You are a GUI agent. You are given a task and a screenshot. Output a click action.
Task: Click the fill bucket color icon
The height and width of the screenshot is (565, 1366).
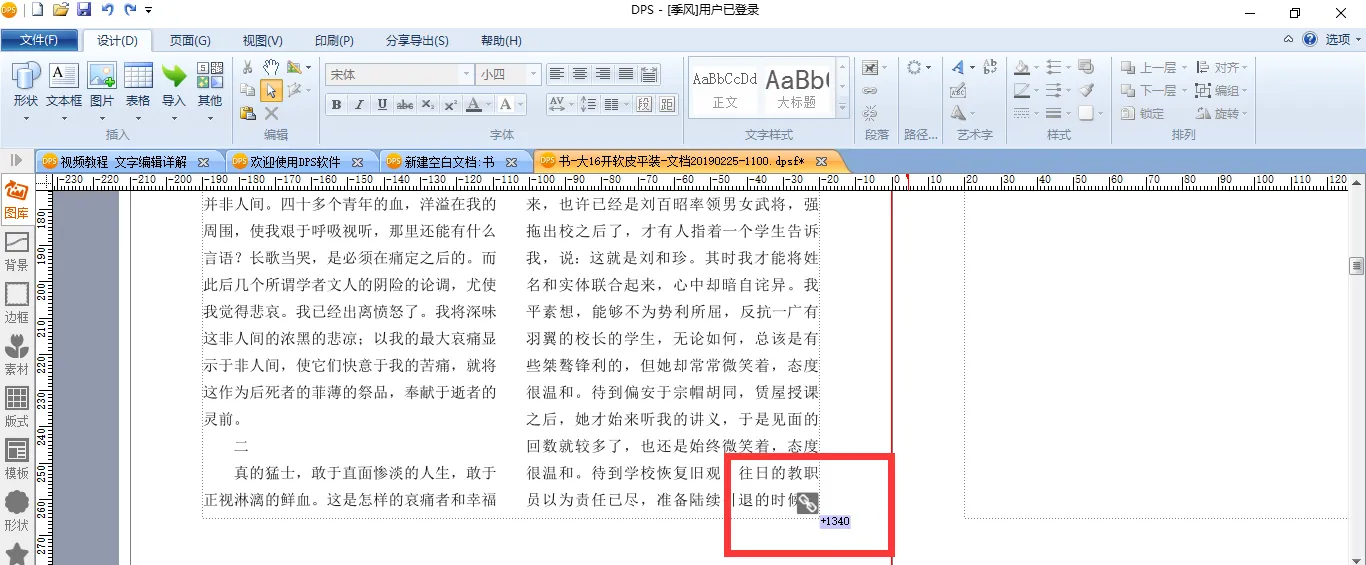(1022, 67)
